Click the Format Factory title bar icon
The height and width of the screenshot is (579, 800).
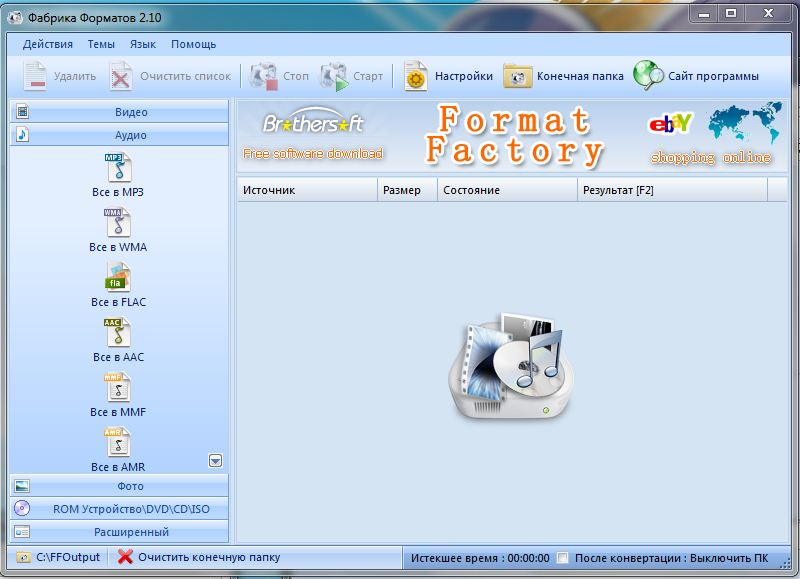(15, 18)
